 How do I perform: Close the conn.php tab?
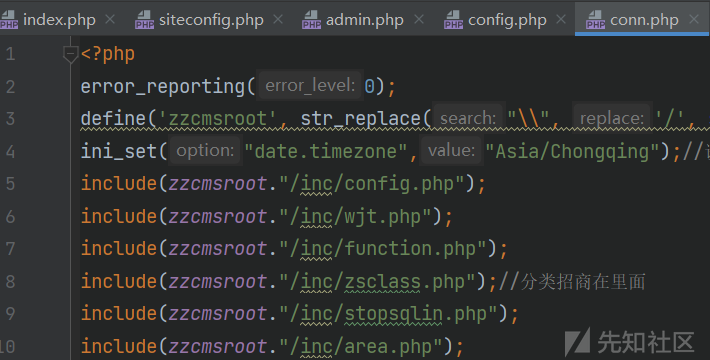tap(694, 19)
